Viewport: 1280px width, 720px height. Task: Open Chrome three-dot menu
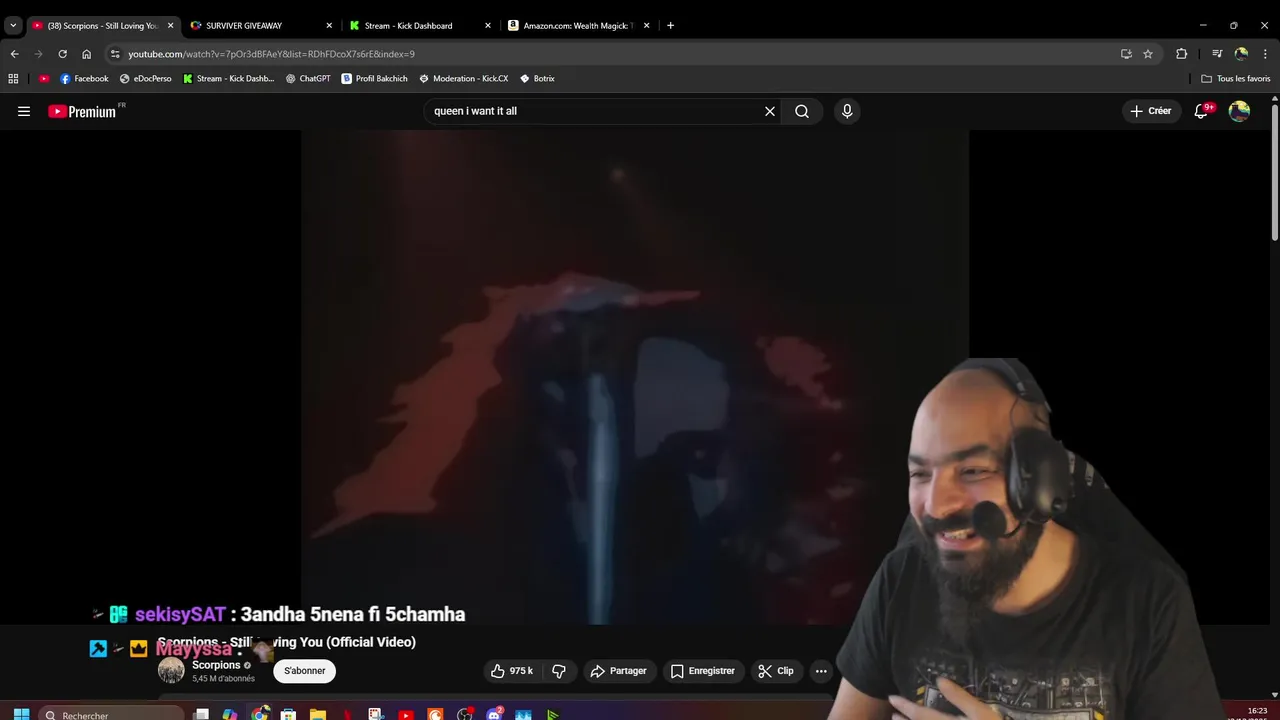point(1266,54)
